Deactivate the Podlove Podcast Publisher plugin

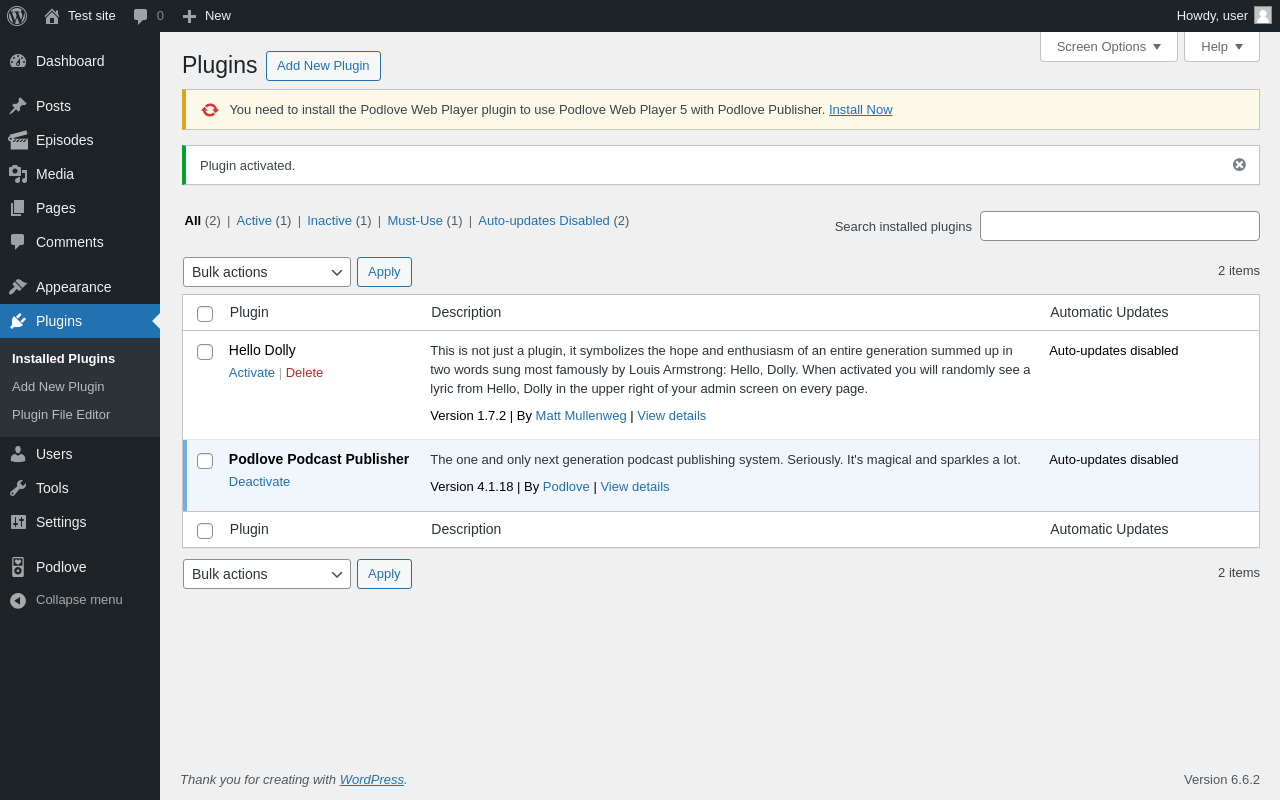[x=259, y=482]
